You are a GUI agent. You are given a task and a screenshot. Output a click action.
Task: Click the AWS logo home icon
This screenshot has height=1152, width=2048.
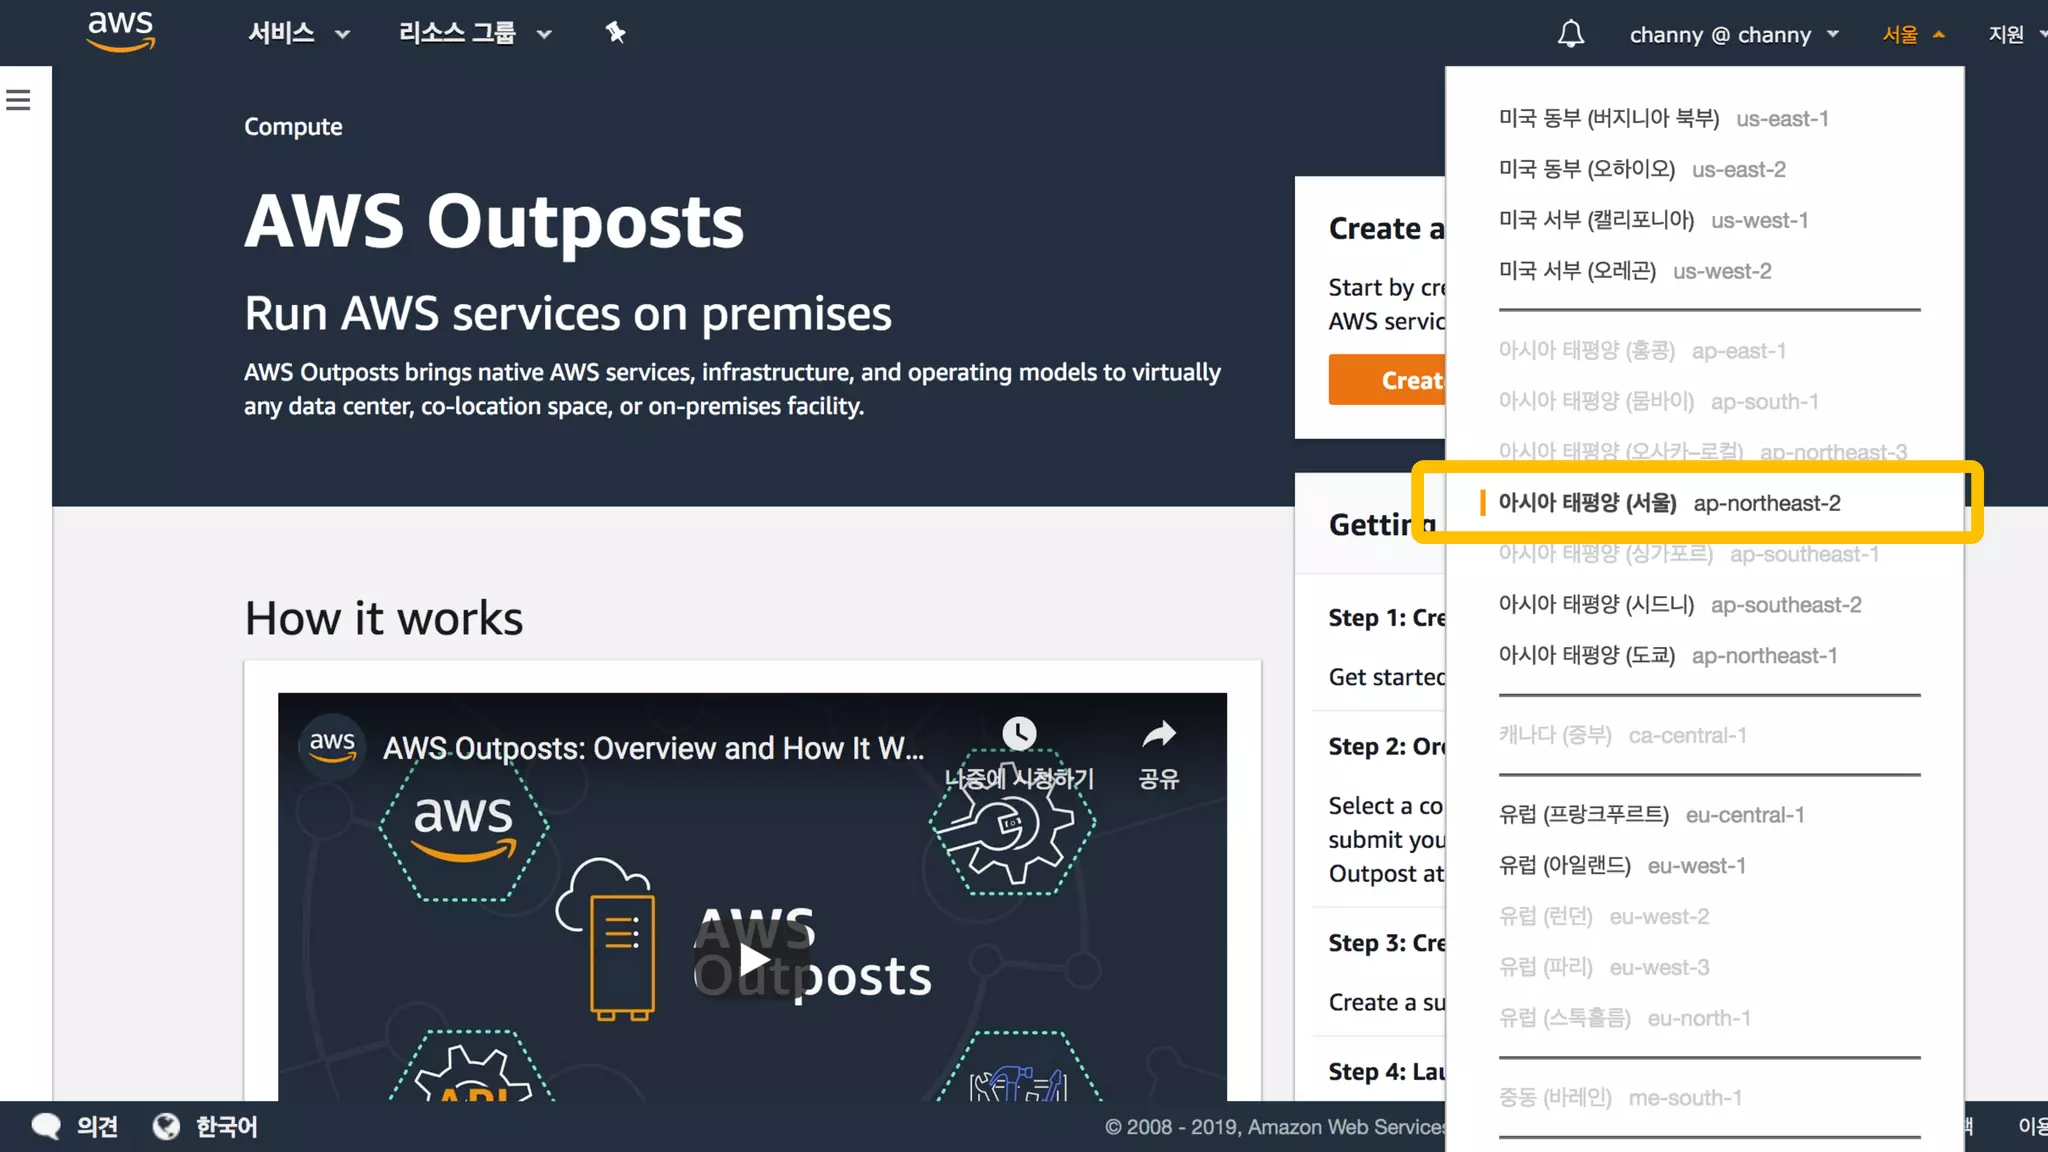click(x=121, y=32)
